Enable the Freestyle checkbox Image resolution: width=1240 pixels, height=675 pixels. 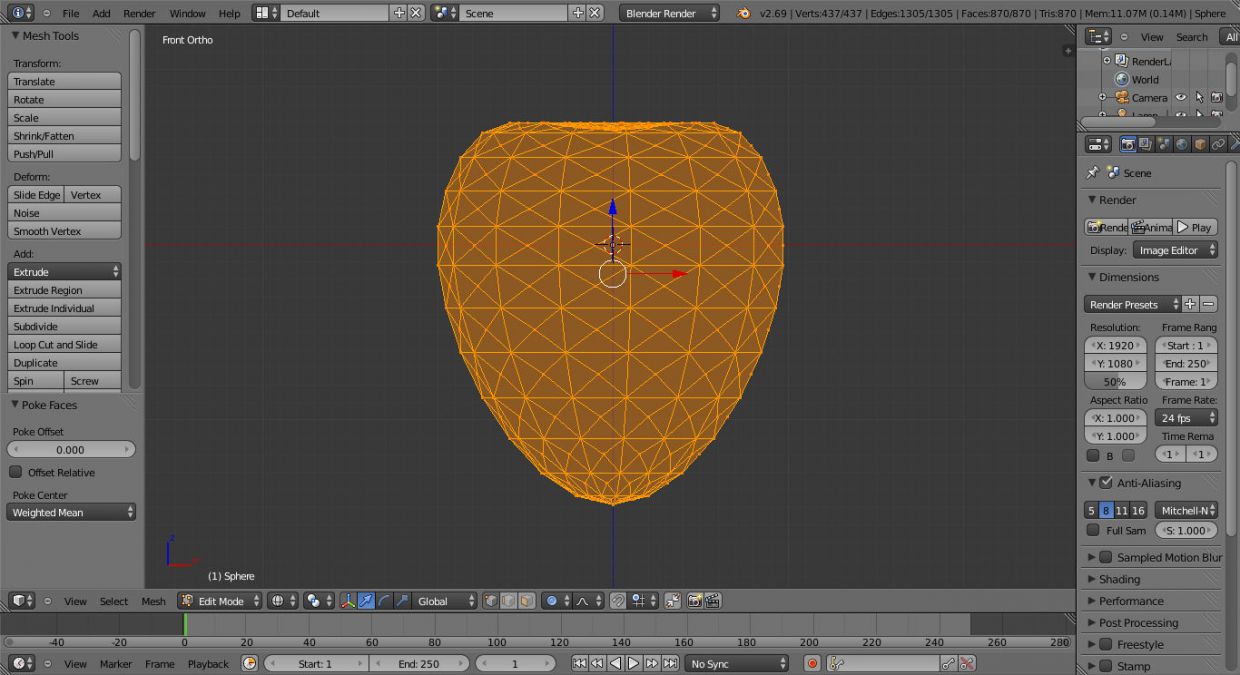pos(1105,644)
